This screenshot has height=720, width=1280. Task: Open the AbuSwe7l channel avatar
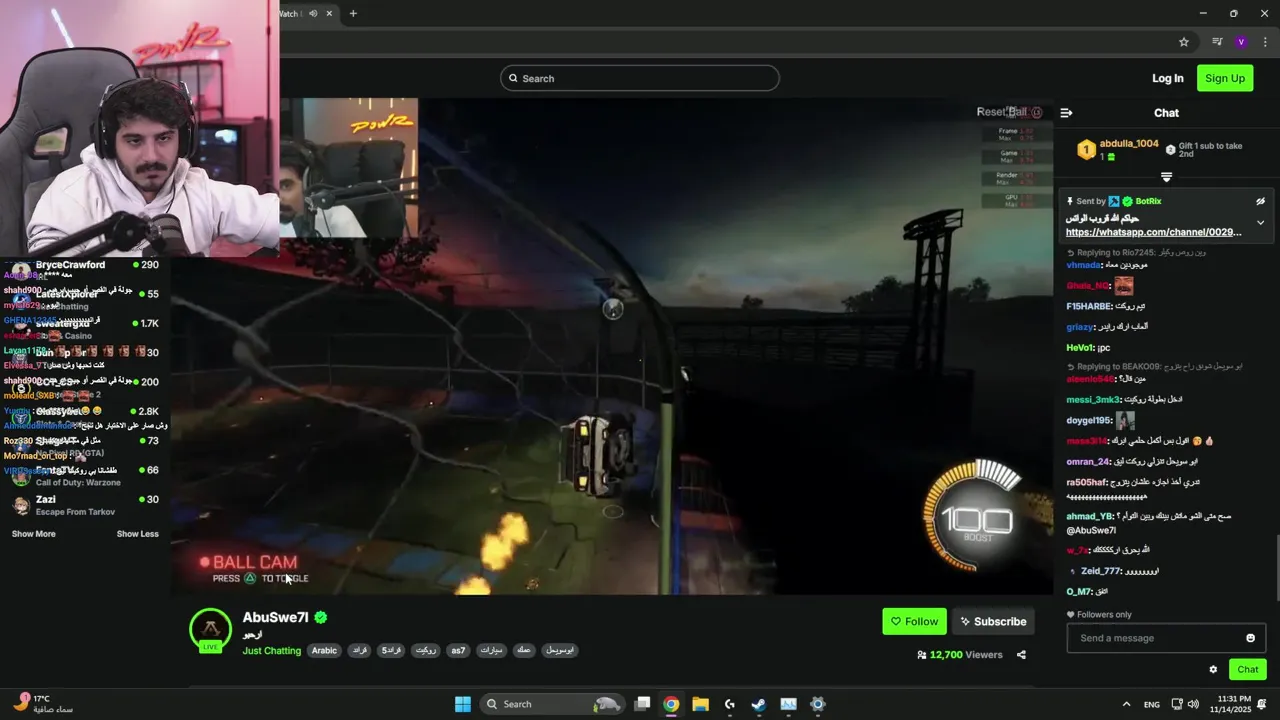210,629
